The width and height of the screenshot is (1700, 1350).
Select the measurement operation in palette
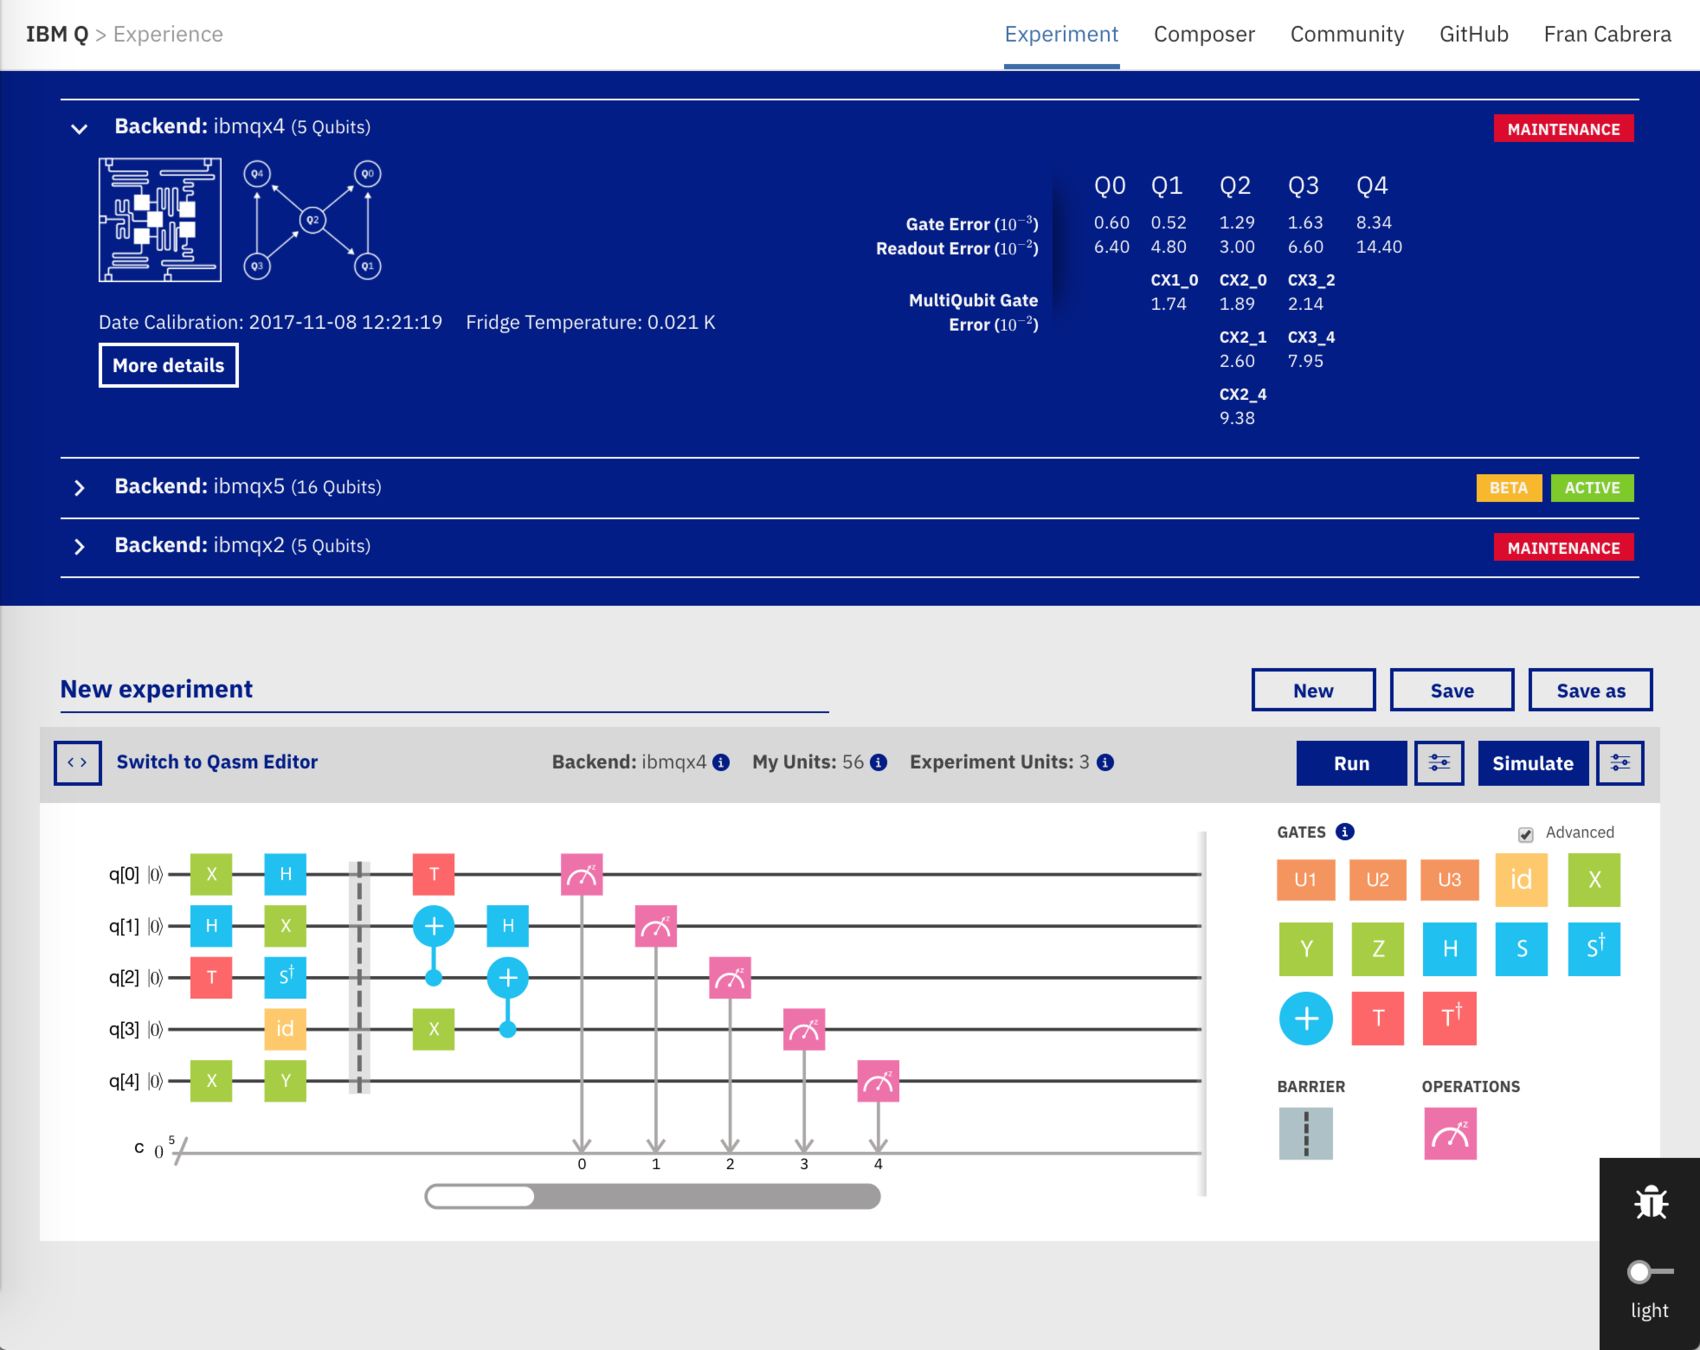click(x=1450, y=1134)
